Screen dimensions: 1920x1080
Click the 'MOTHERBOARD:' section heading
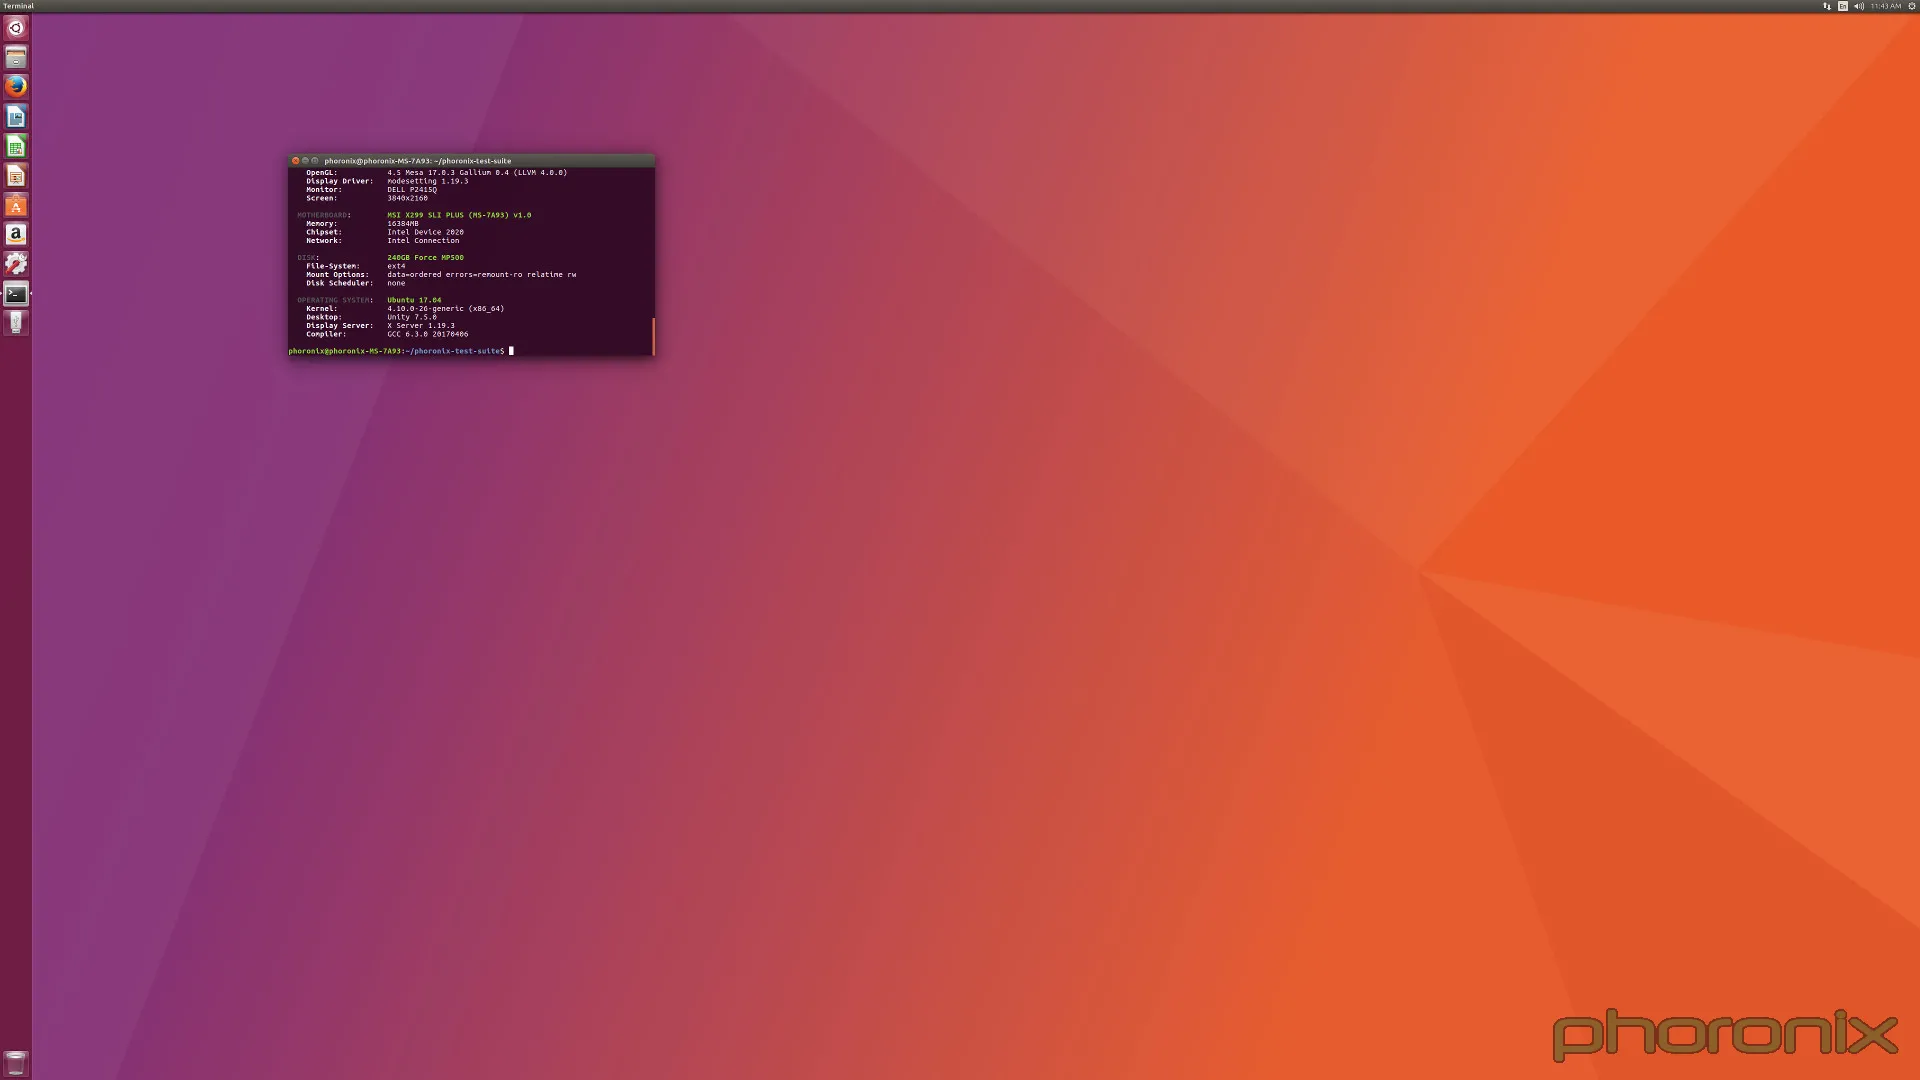click(324, 215)
